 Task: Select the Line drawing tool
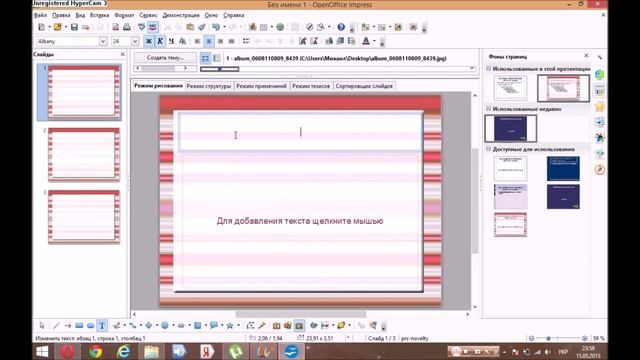point(56,325)
